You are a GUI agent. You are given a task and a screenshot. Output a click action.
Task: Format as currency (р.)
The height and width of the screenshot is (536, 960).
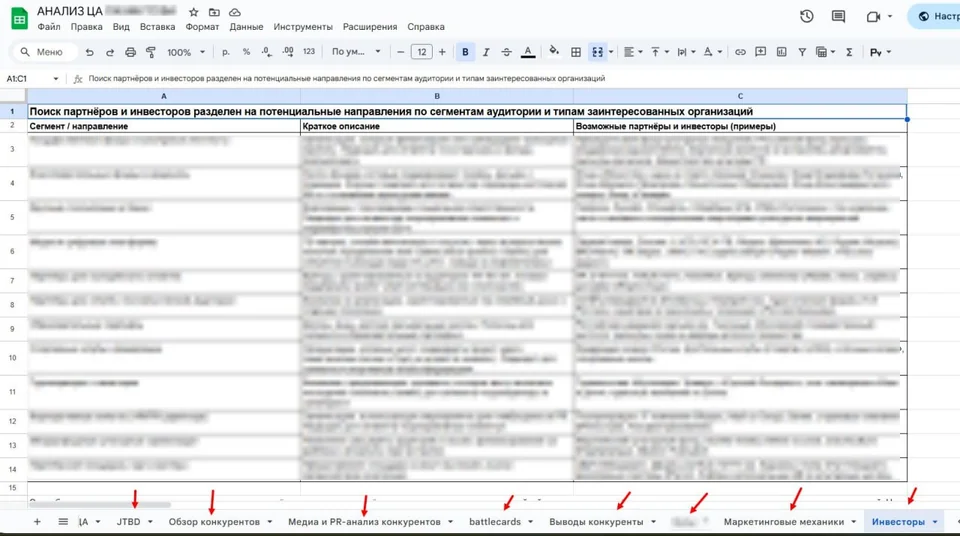tap(226, 52)
